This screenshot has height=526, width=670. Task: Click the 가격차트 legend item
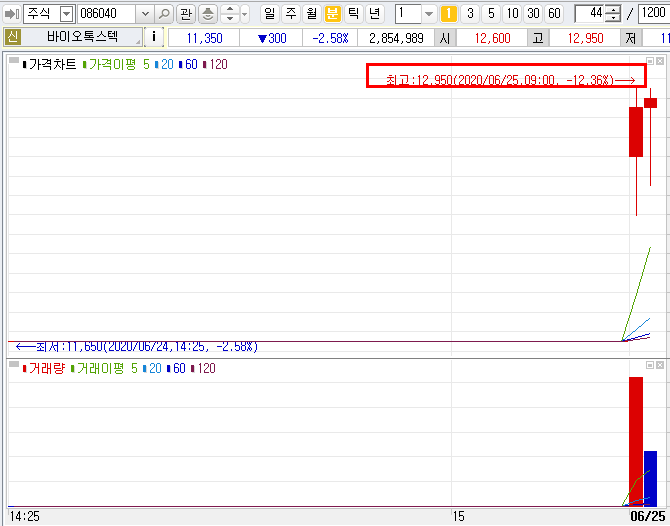(50, 65)
